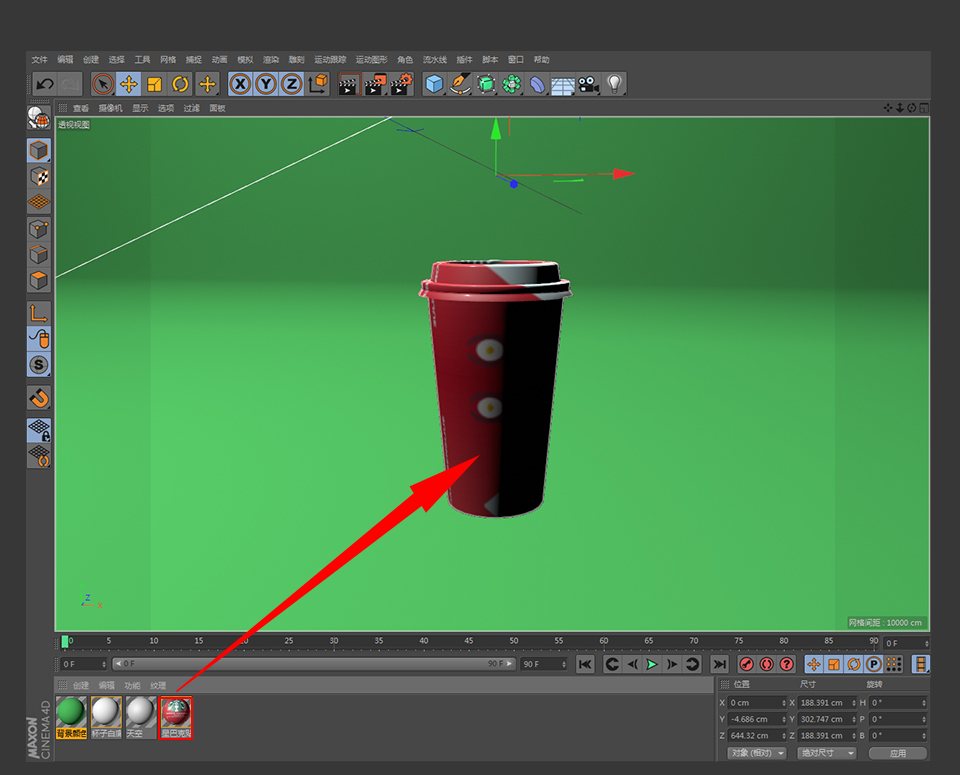The image size is (960, 775).
Task: Click the Scale tool icon
Action: [x=155, y=85]
